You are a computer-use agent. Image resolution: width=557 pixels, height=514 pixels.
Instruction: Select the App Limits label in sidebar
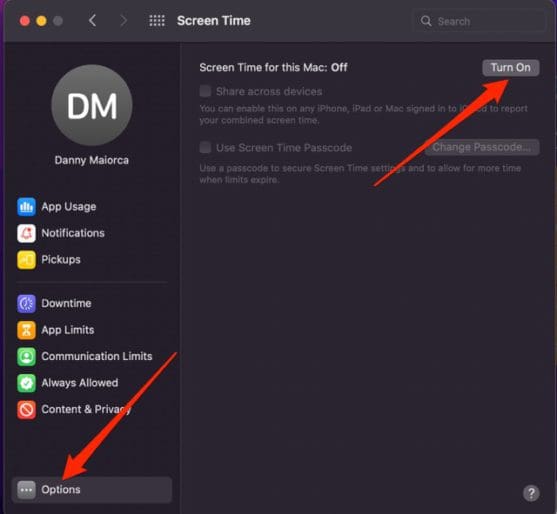[x=67, y=330]
